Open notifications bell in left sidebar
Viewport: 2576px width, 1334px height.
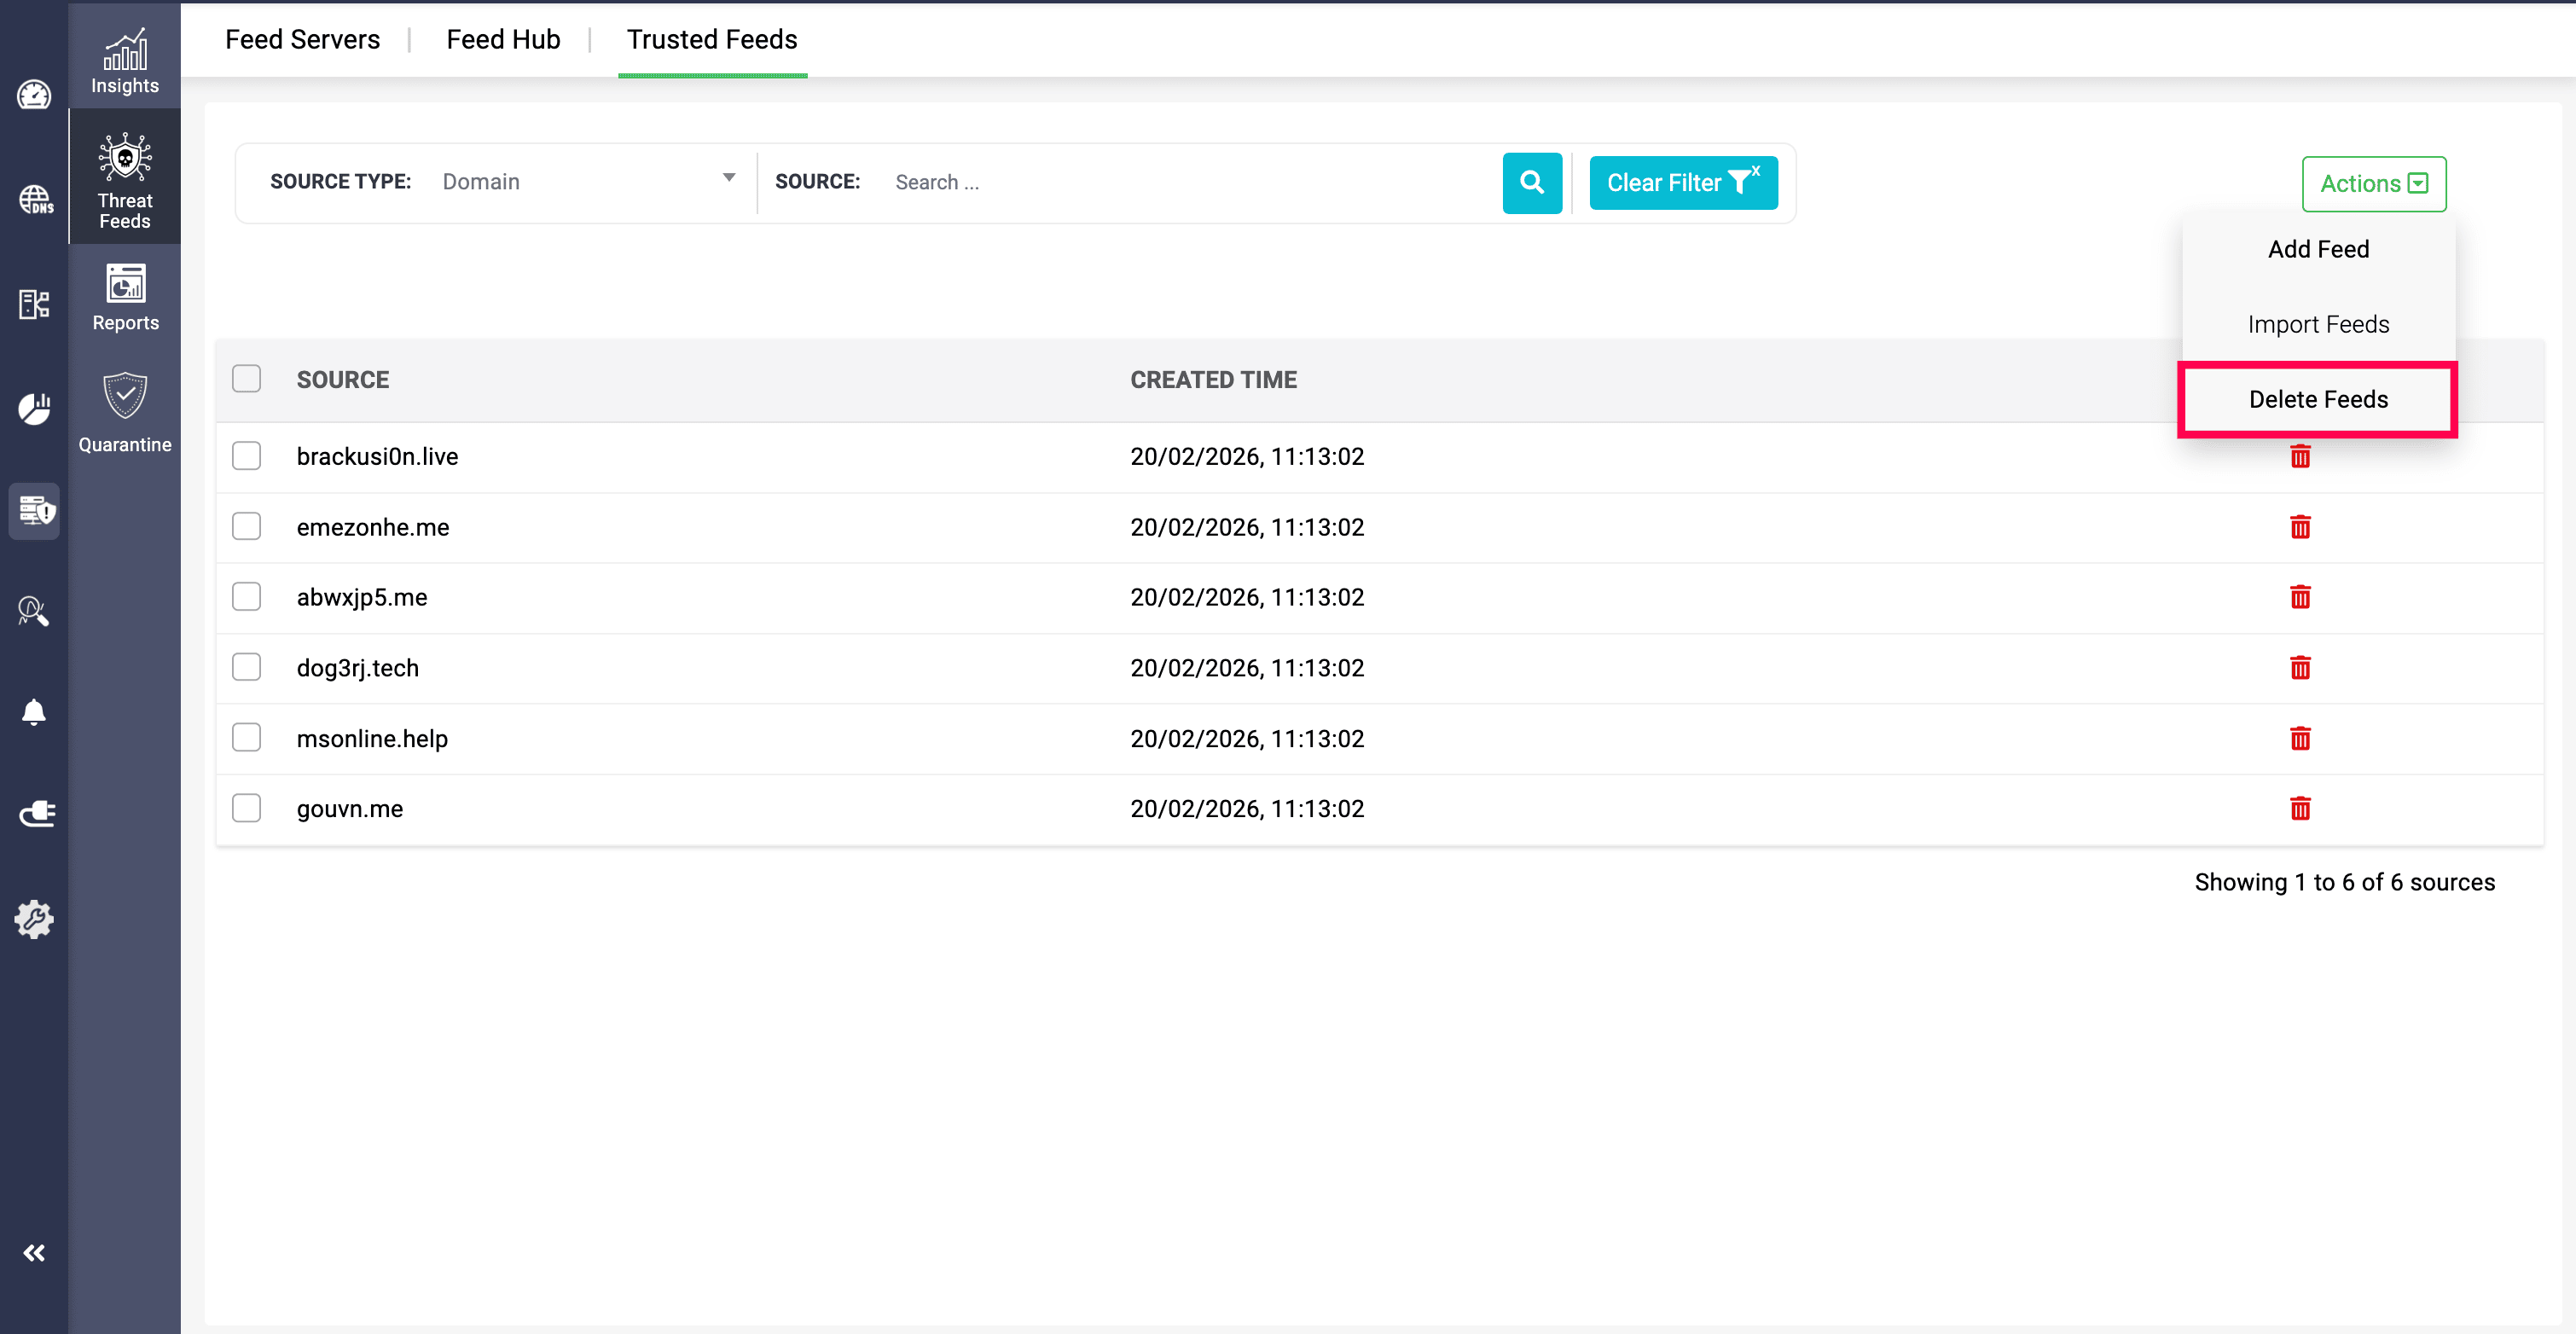(34, 712)
